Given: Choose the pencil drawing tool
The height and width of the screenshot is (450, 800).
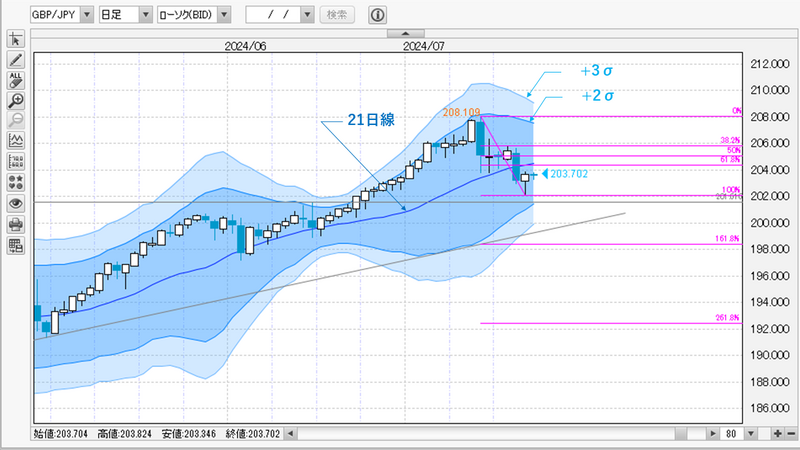Looking at the screenshot, I should pos(15,60).
